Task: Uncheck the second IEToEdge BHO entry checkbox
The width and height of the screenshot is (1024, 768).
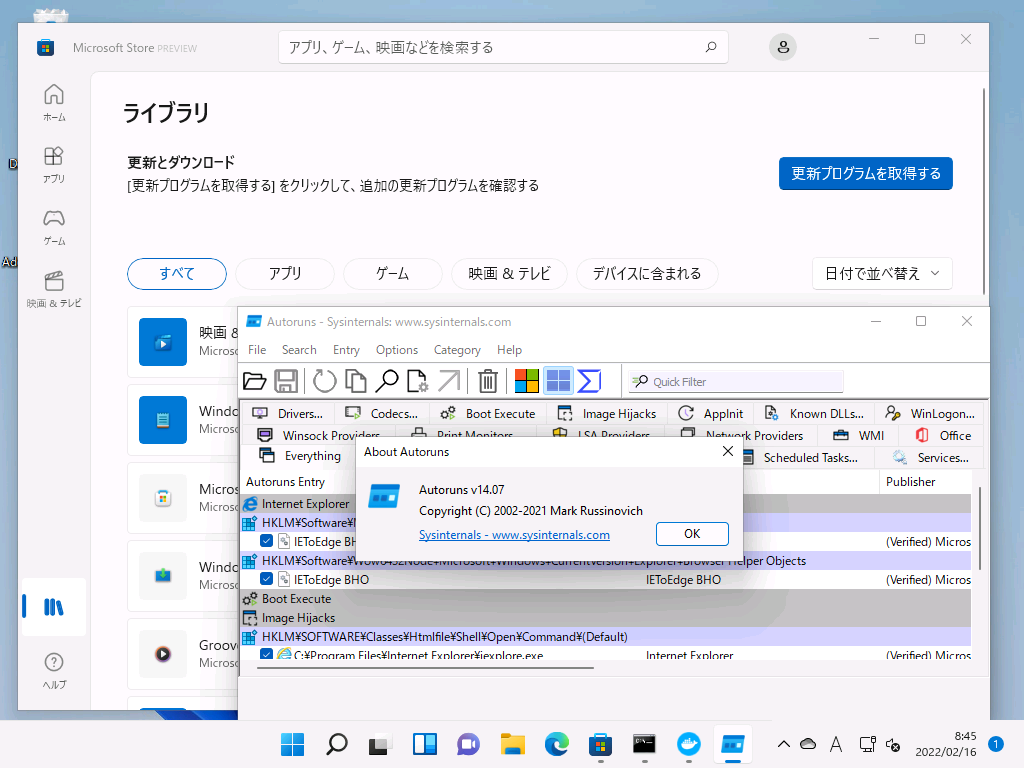Action: coord(267,579)
